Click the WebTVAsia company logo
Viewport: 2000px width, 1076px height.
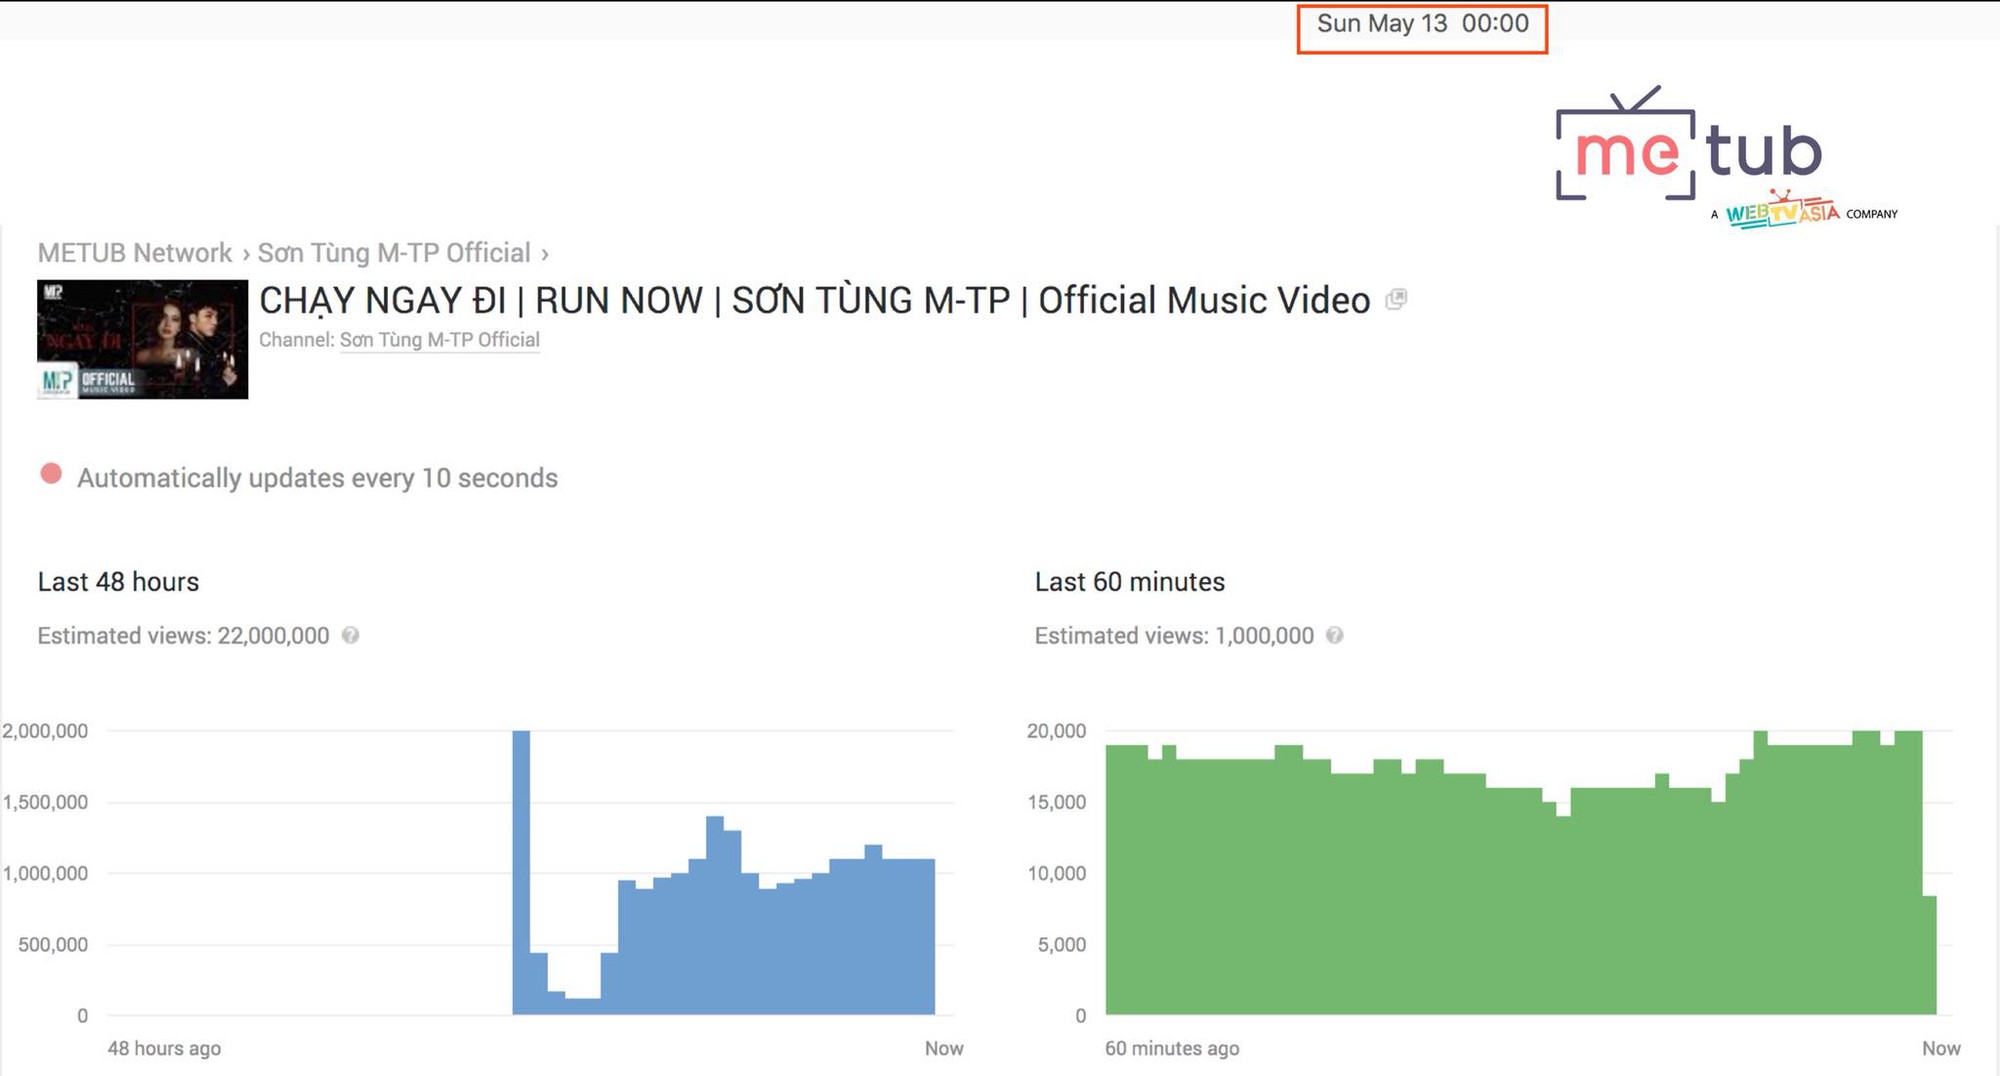coord(1781,210)
